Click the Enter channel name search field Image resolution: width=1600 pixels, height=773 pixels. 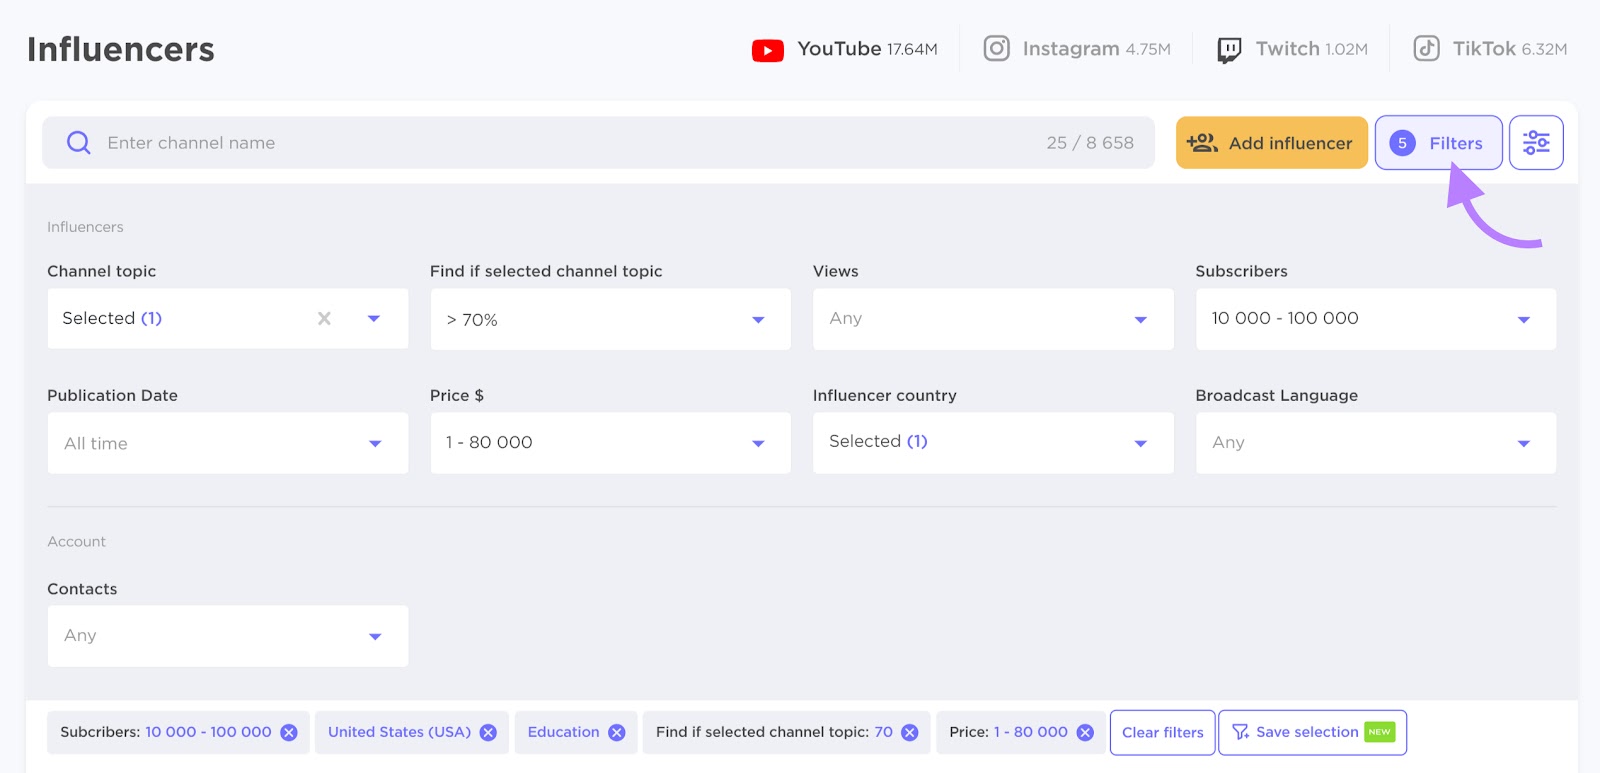560,143
